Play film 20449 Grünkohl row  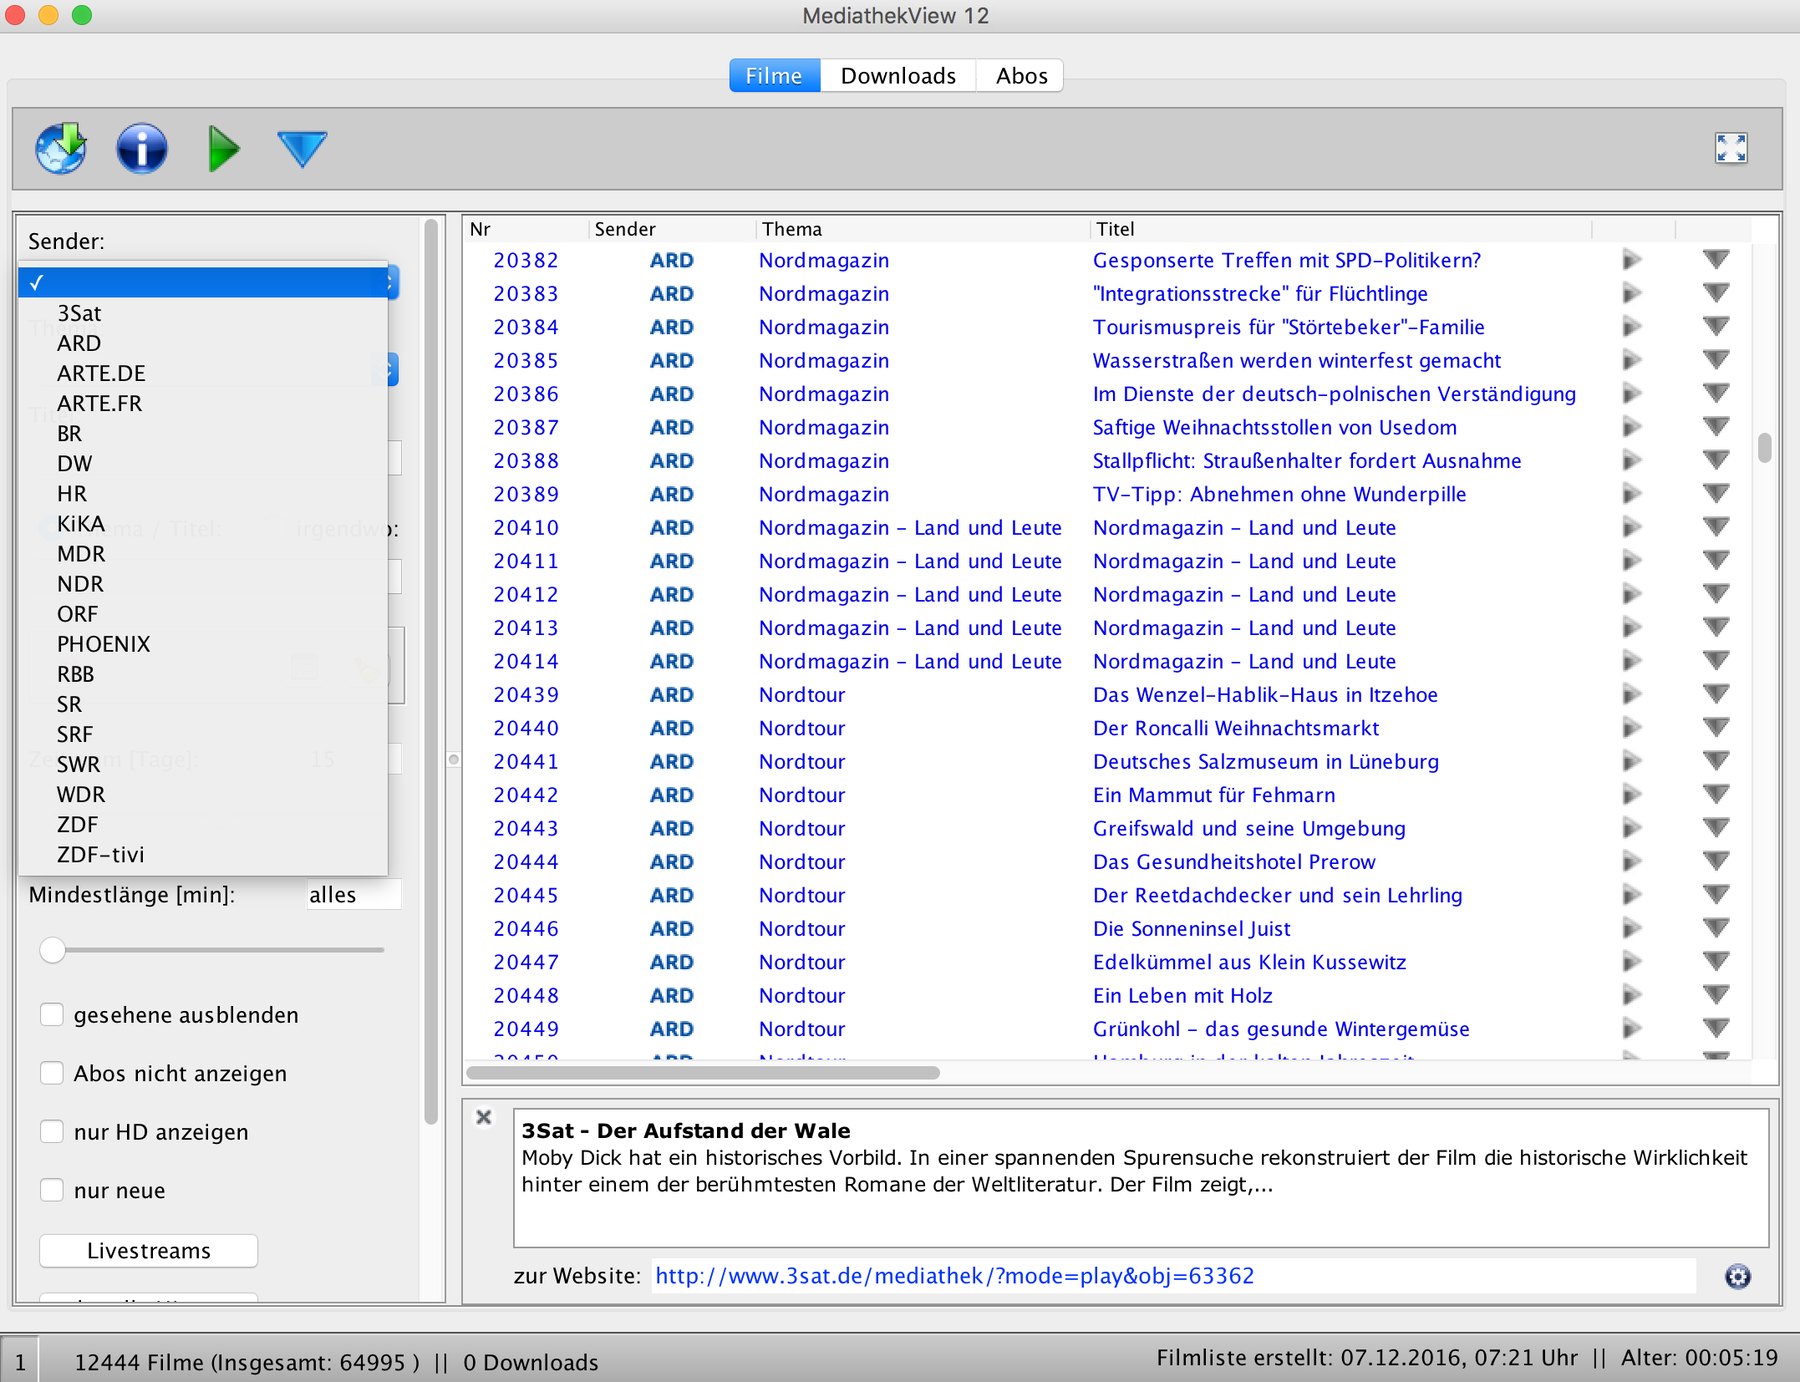(x=1631, y=1028)
